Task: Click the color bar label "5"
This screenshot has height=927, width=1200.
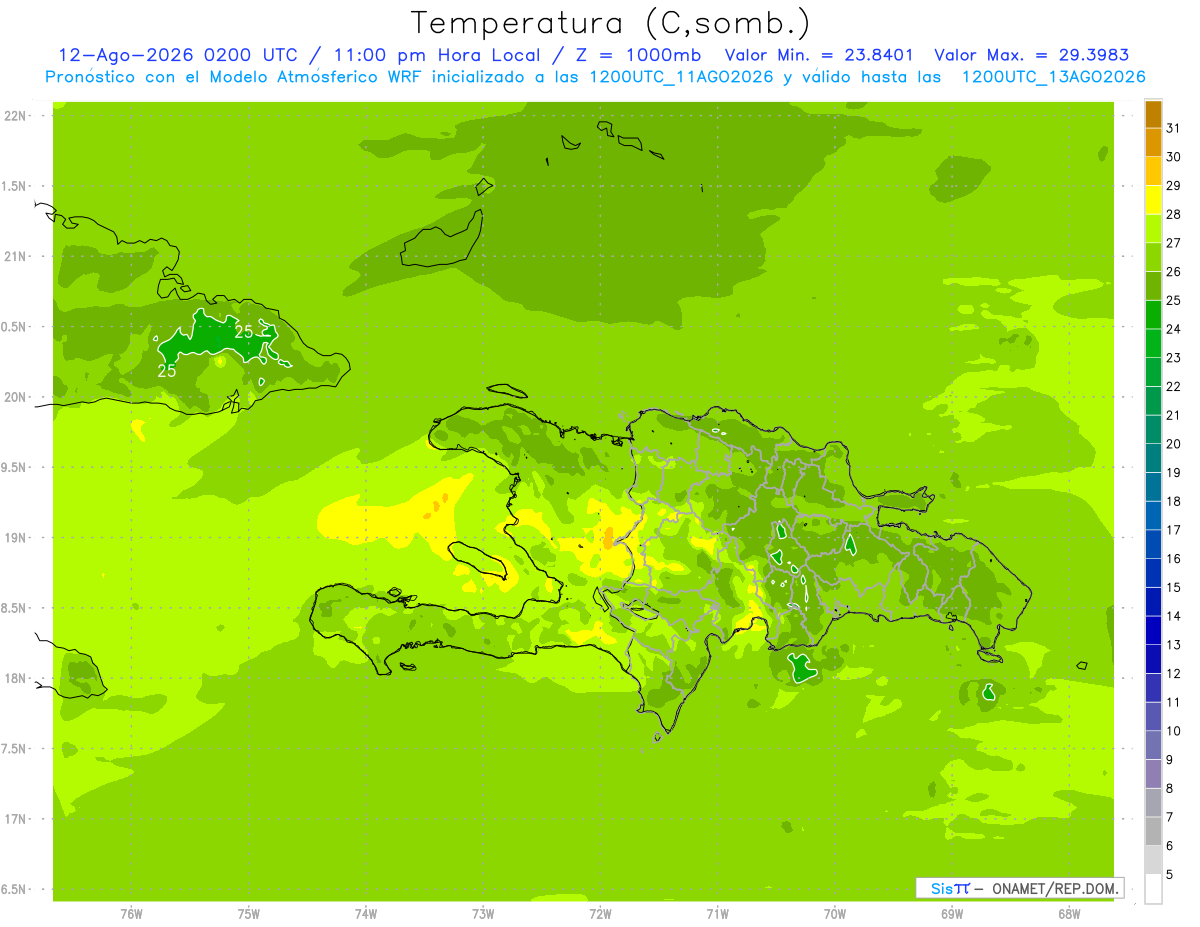Action: coord(1171,875)
